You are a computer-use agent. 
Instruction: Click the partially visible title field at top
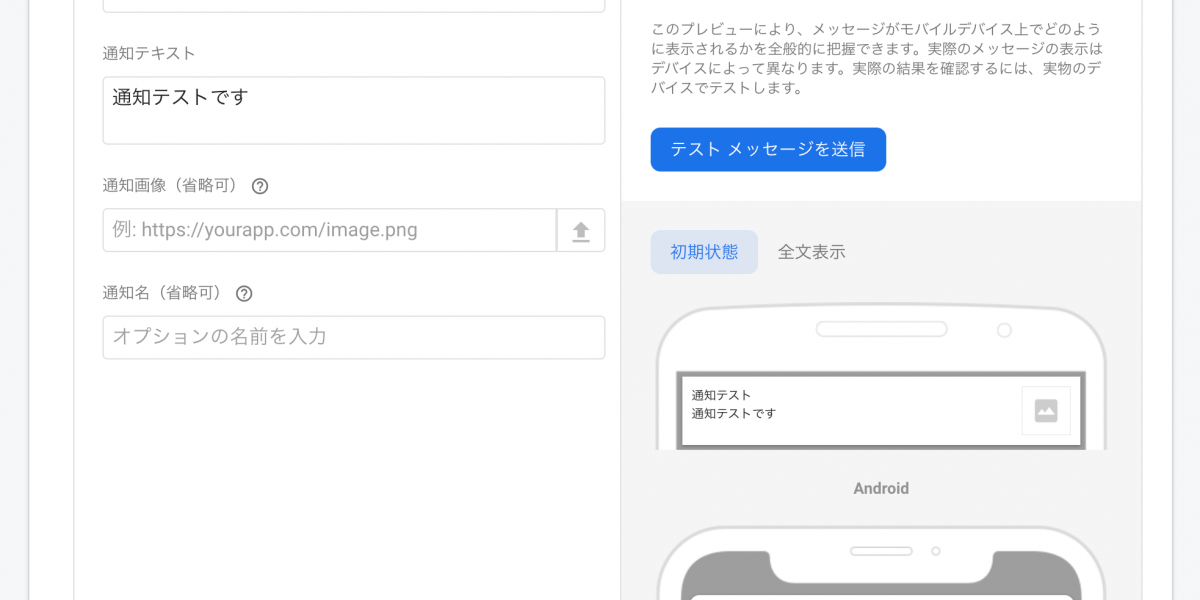tap(354, 5)
